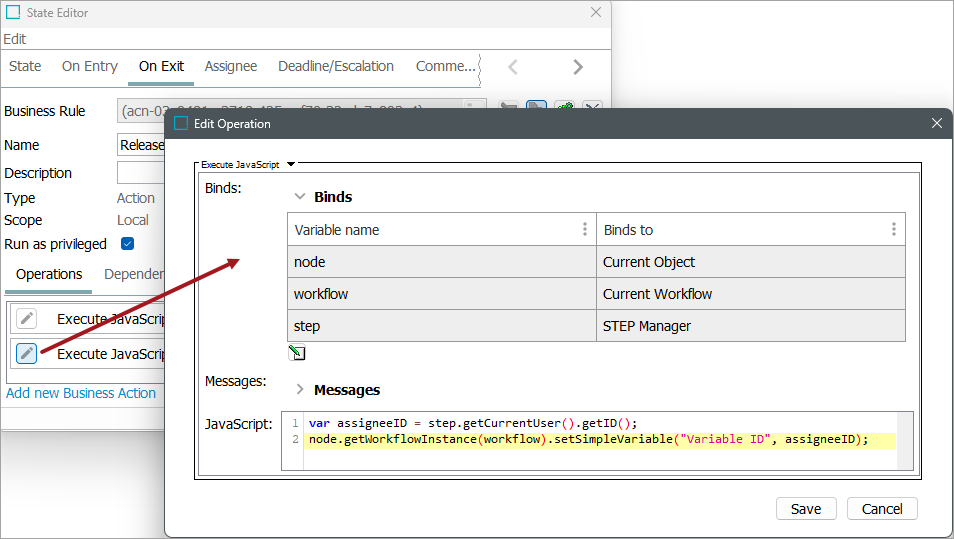This screenshot has width=954, height=539.
Task: Click the Save button
Action: coord(805,508)
